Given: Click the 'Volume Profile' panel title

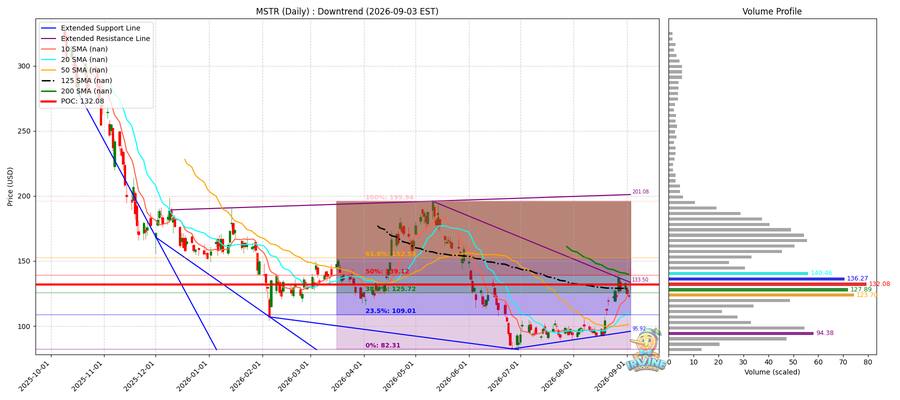Looking at the screenshot, I should point(772,11).
